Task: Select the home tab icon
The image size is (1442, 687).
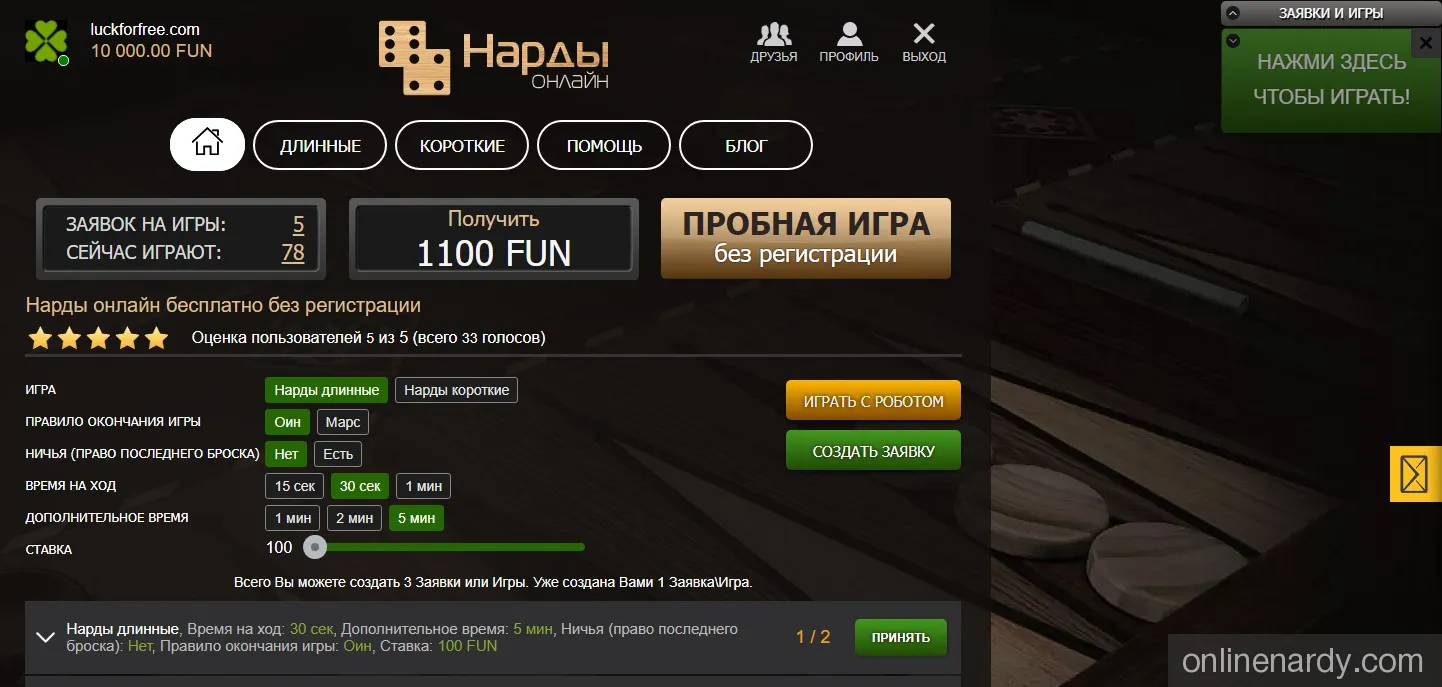Action: coord(206,144)
